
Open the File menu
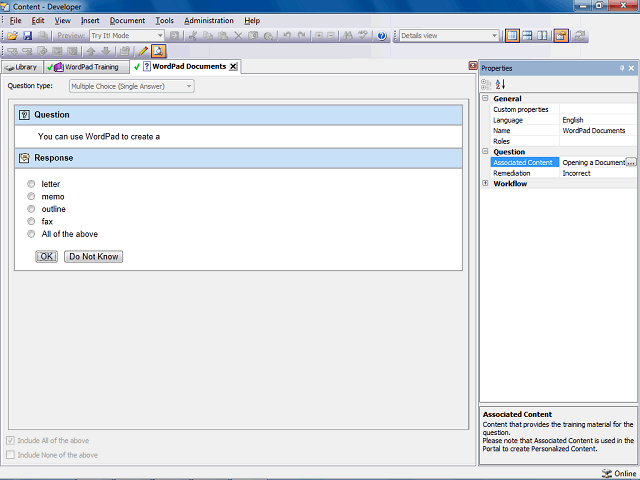click(x=16, y=20)
